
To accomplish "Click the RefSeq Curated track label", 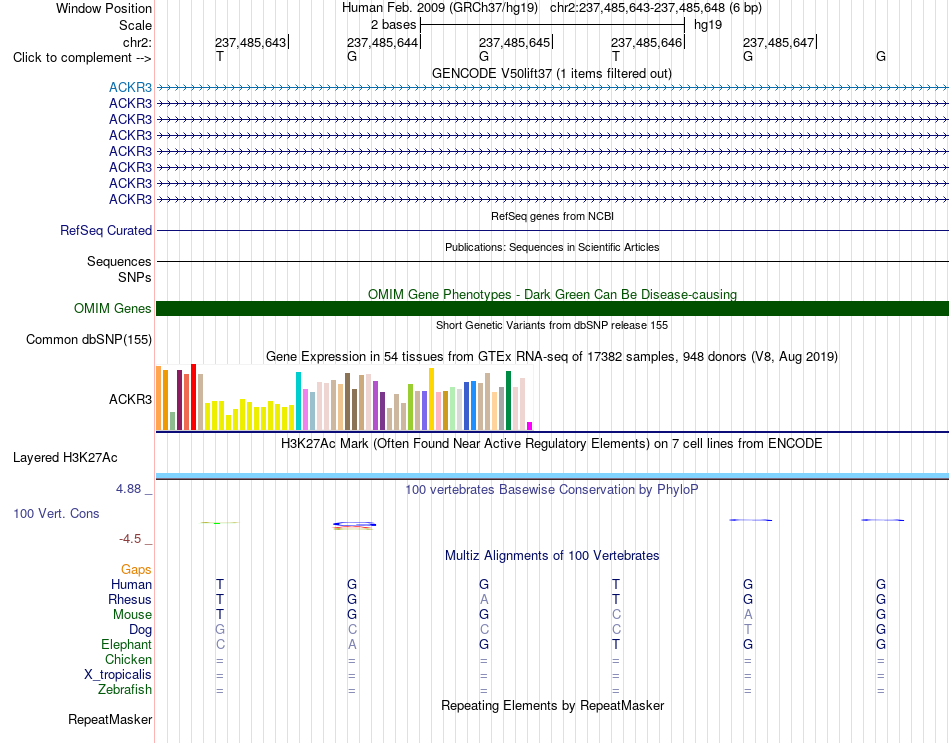I will click(x=105, y=230).
